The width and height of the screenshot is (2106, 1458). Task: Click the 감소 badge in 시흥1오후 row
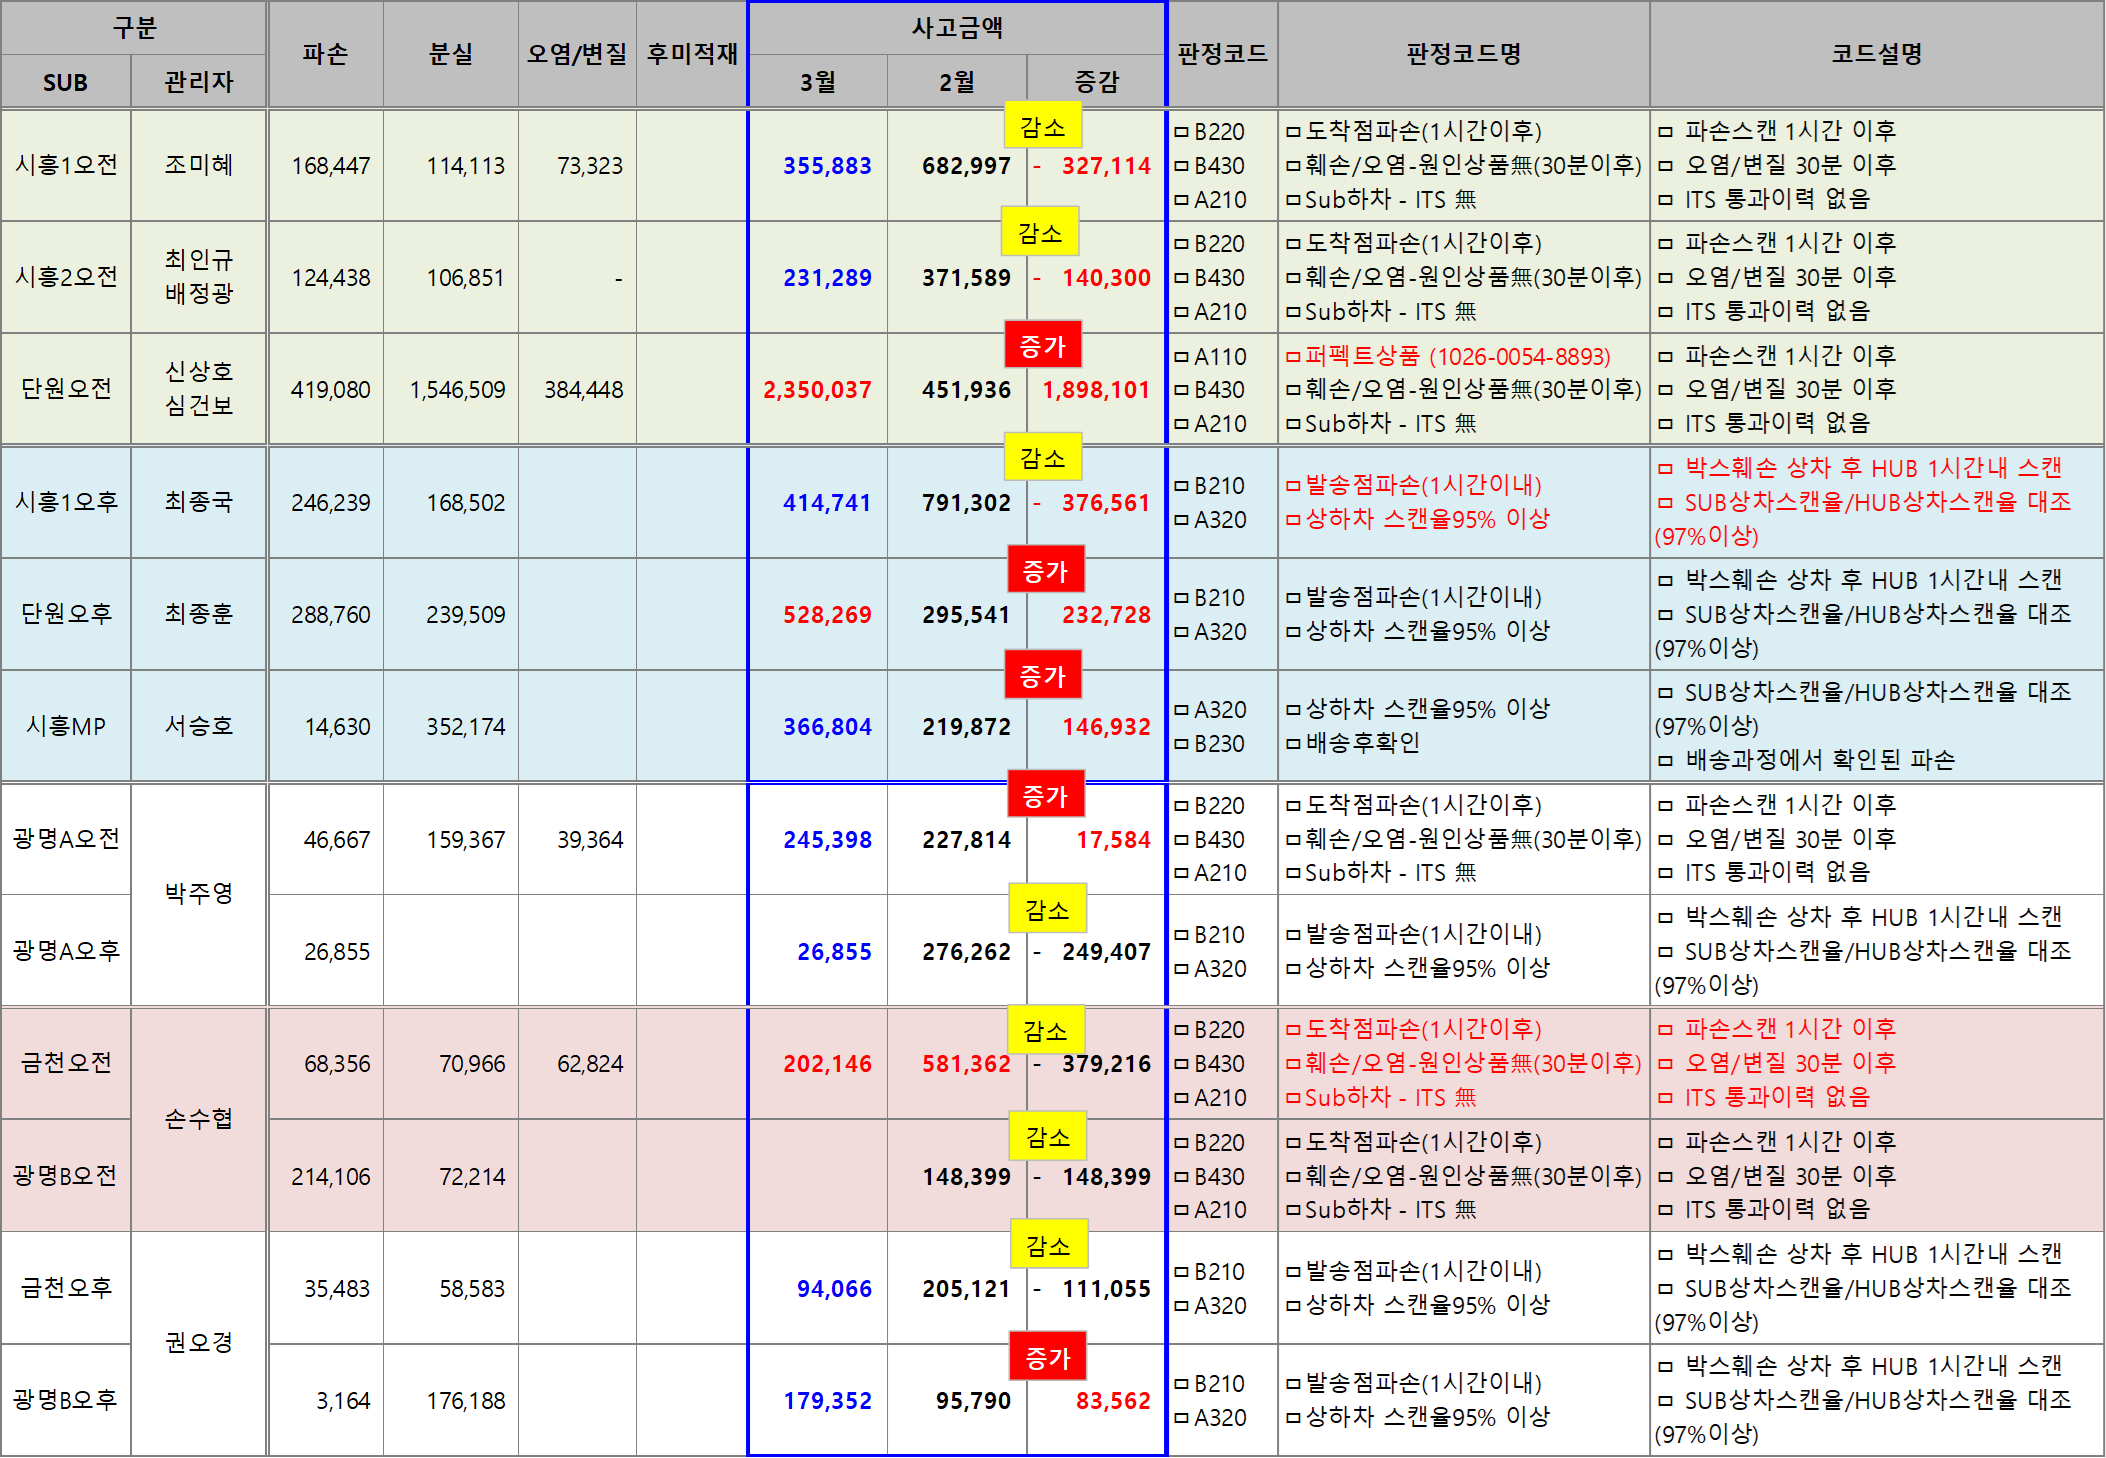pos(1042,458)
